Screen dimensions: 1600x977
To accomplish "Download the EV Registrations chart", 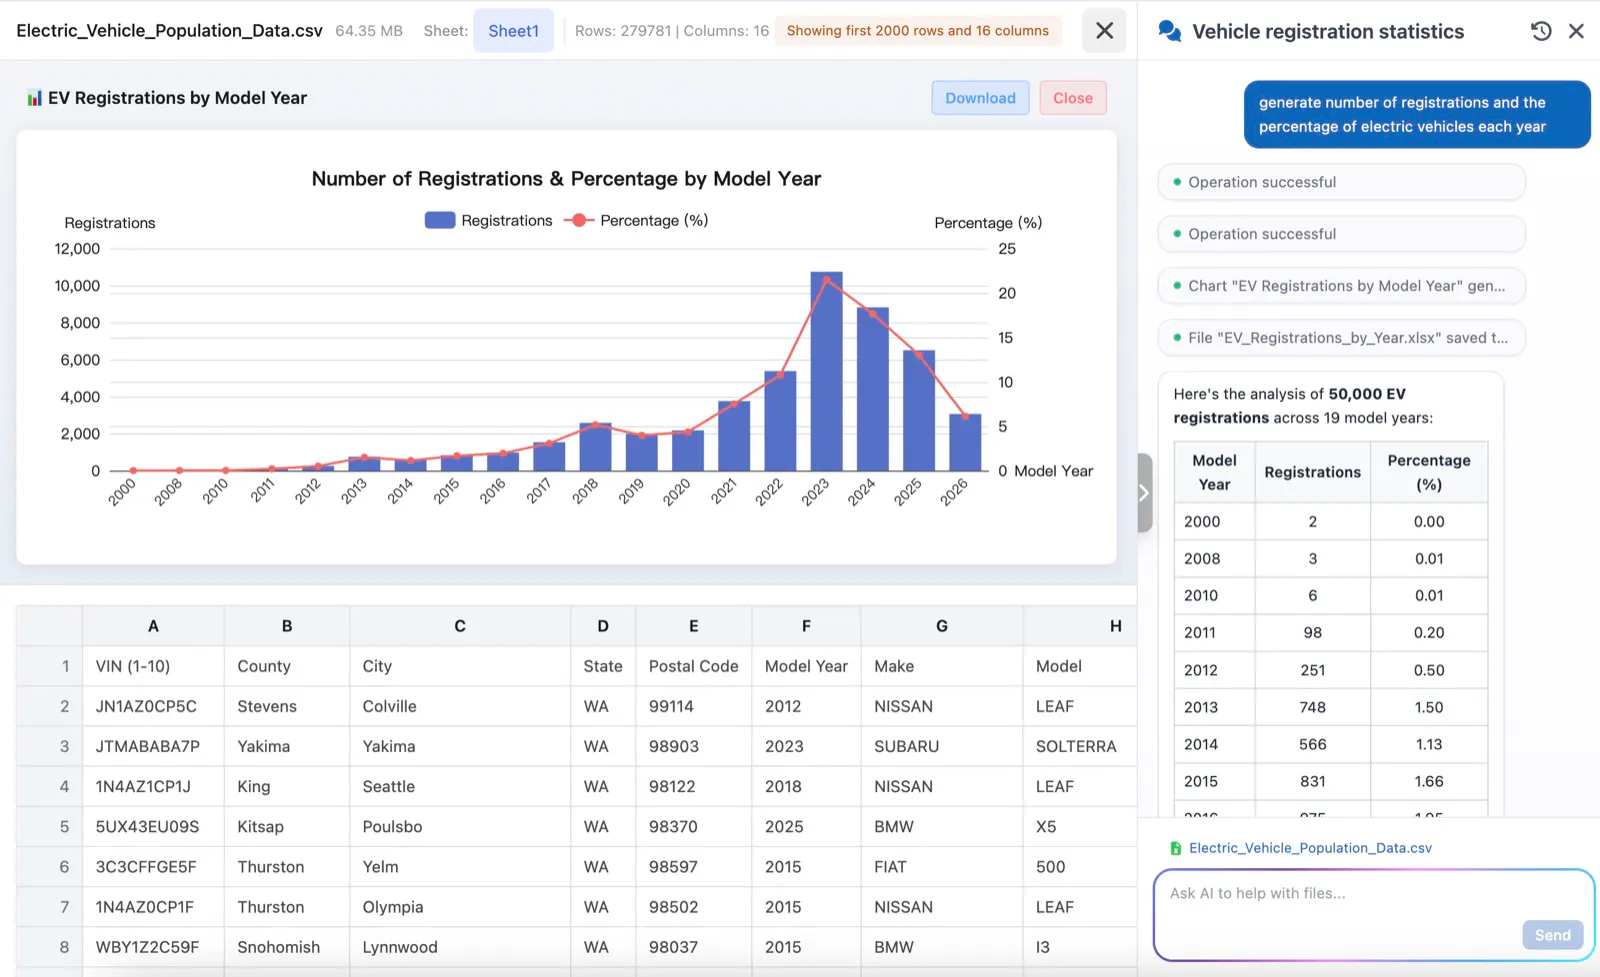I will [980, 98].
